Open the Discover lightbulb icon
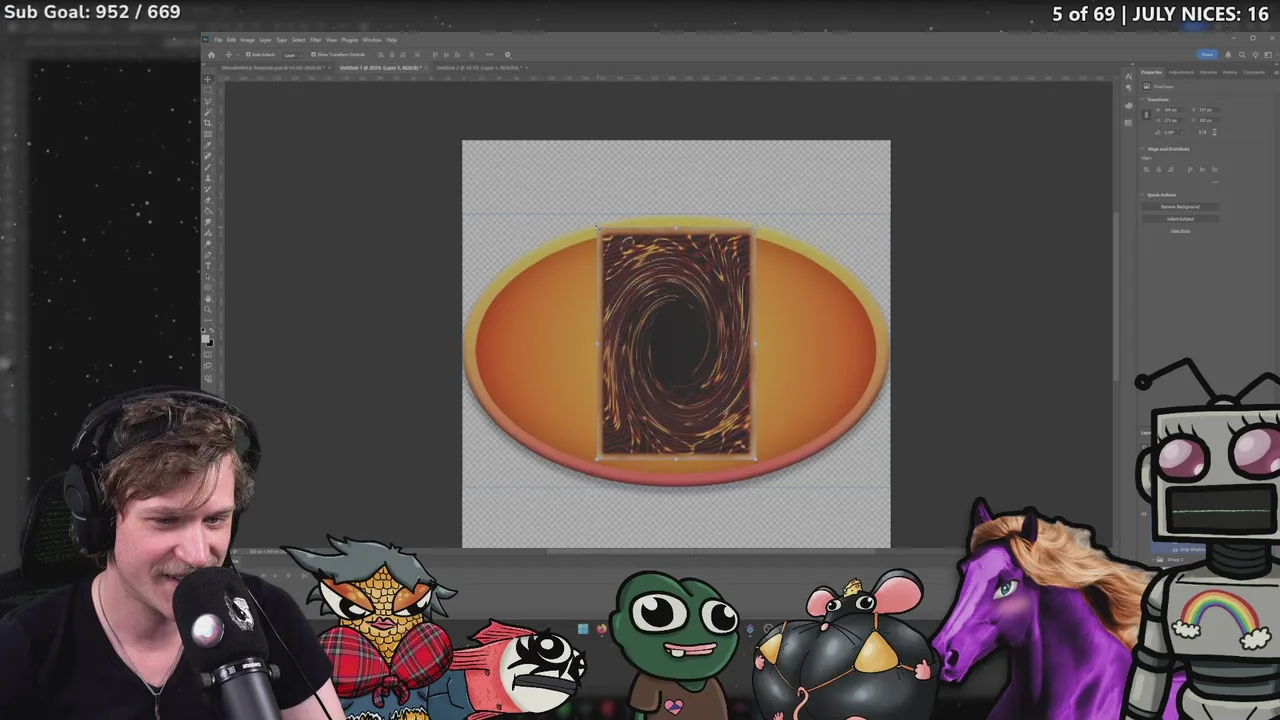The image size is (1280, 720). (1255, 55)
